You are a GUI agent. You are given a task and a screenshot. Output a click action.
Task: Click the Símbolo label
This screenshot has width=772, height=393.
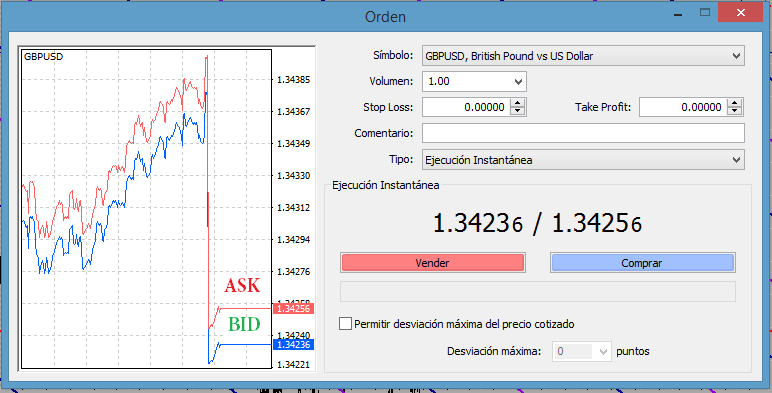(393, 56)
